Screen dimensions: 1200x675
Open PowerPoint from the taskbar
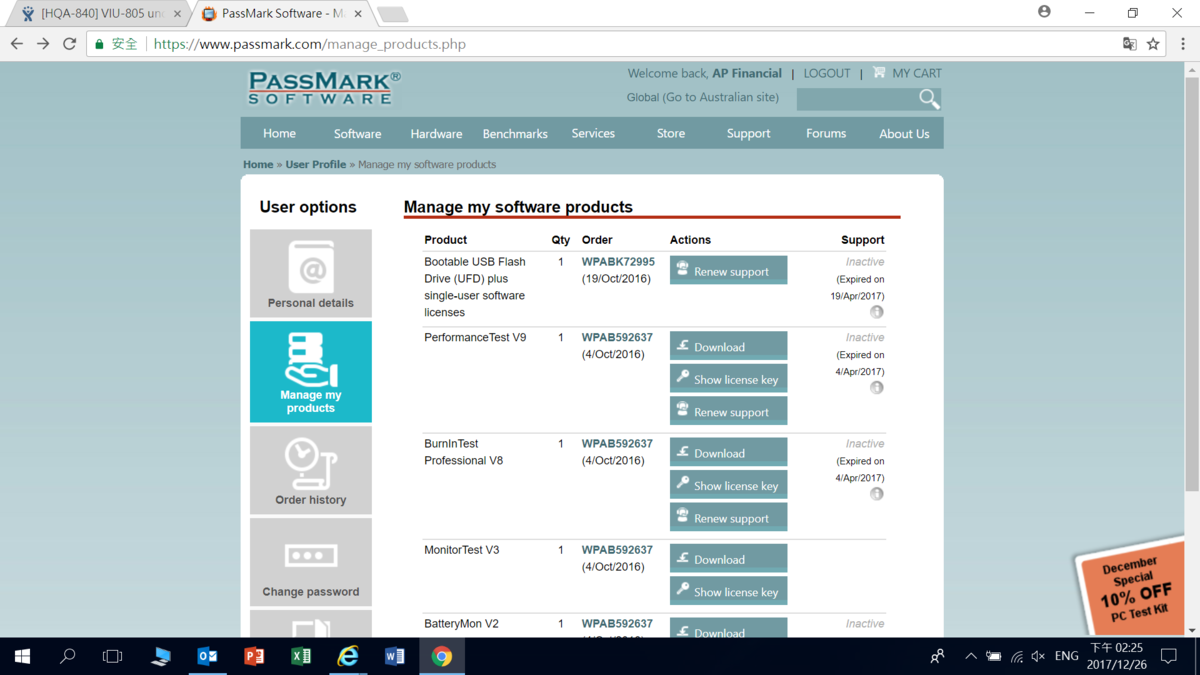tap(254, 656)
